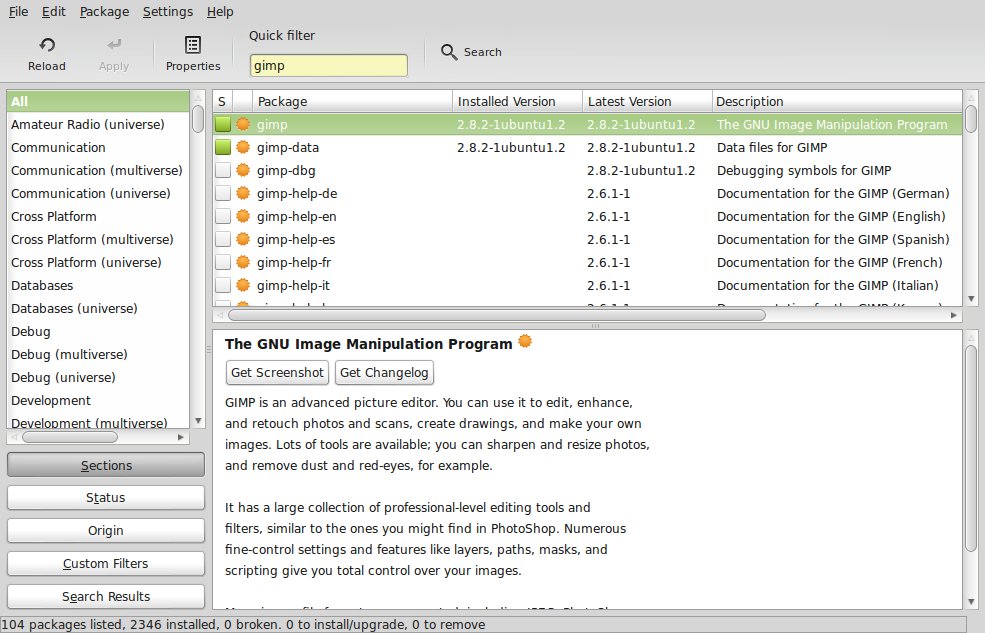Click the Reload toolbar icon
This screenshot has width=985, height=633.
click(x=46, y=45)
